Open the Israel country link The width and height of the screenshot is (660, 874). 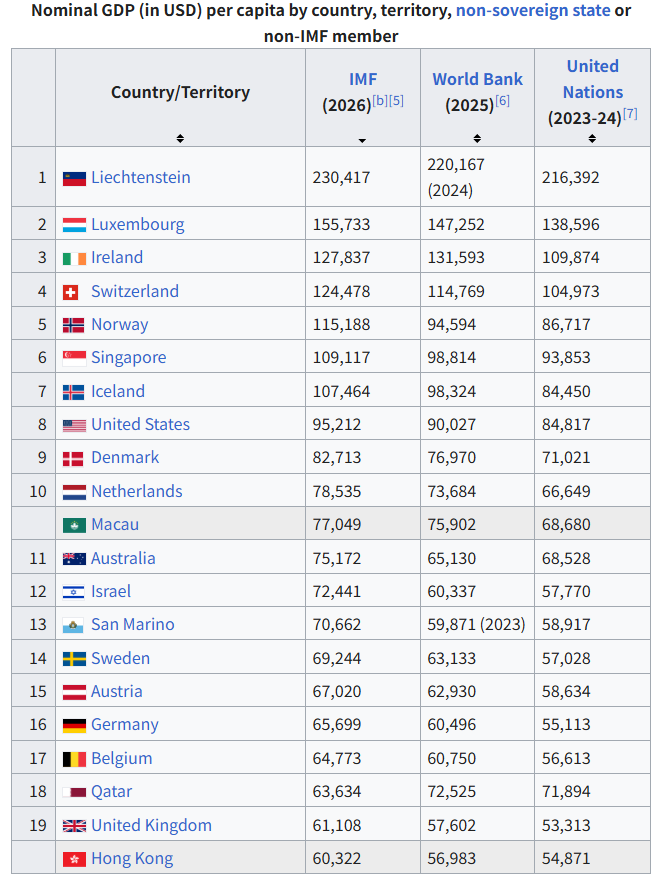click(111, 591)
